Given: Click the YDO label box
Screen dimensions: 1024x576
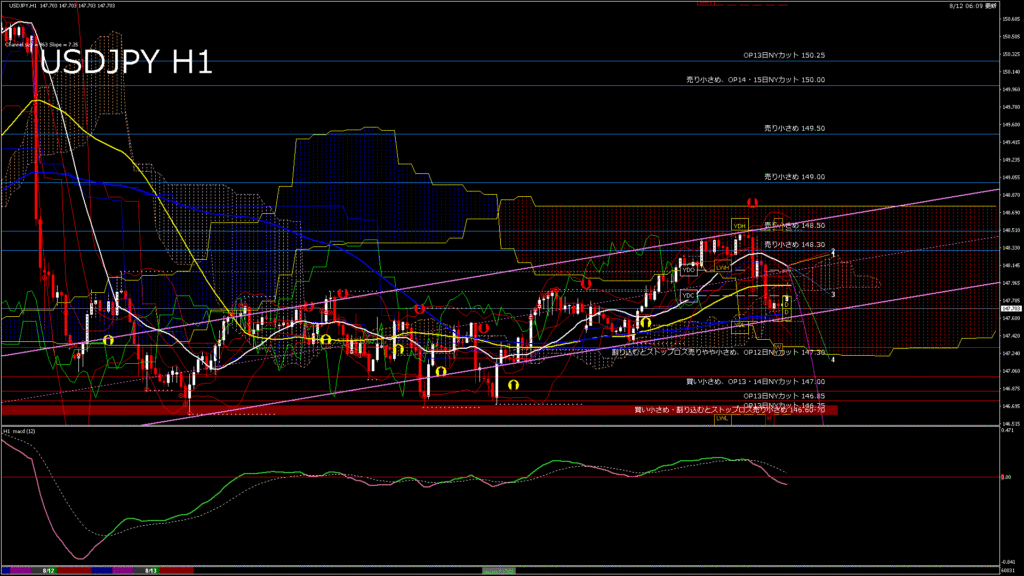Looking at the screenshot, I should (688, 270).
